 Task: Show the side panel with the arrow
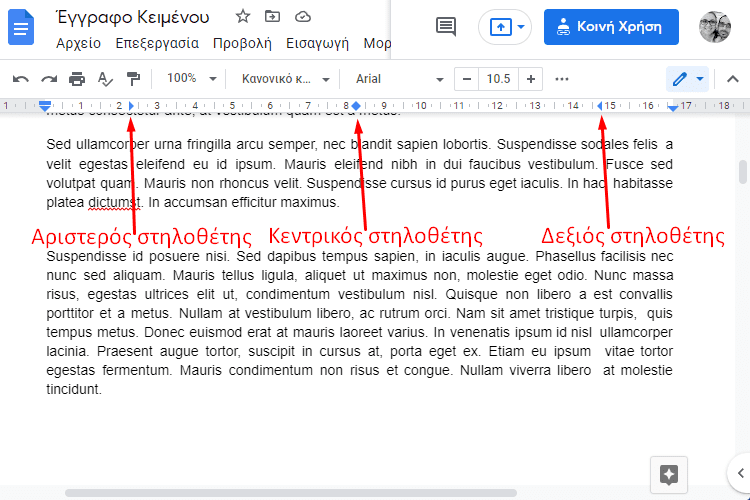(x=740, y=473)
